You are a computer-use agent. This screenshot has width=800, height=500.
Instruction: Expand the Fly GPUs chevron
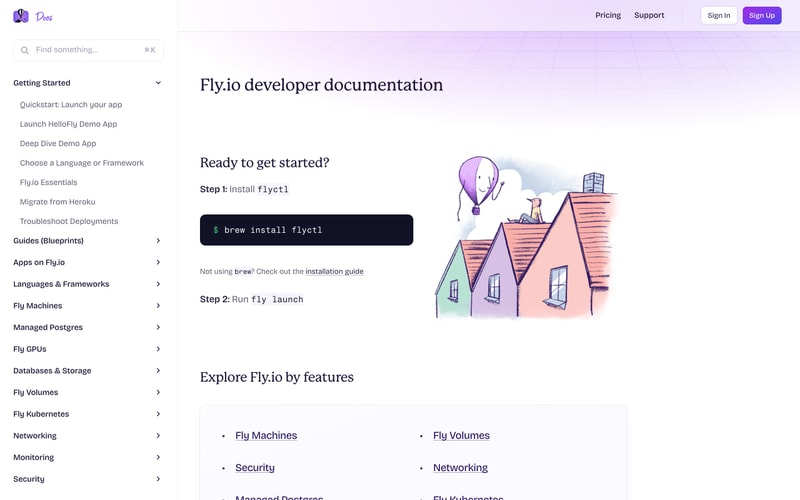[x=158, y=349]
